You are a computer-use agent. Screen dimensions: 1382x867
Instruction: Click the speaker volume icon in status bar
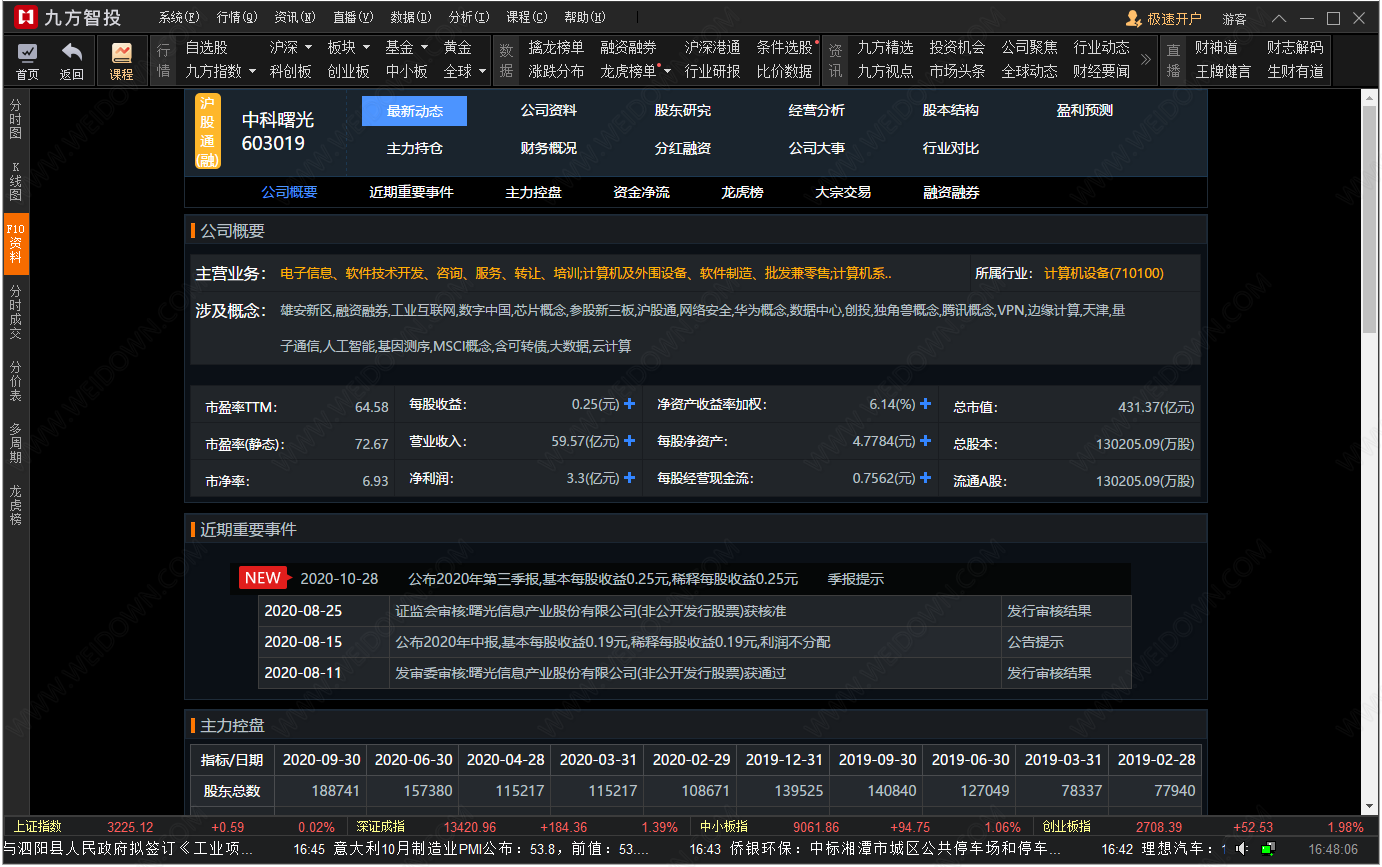tap(1240, 849)
